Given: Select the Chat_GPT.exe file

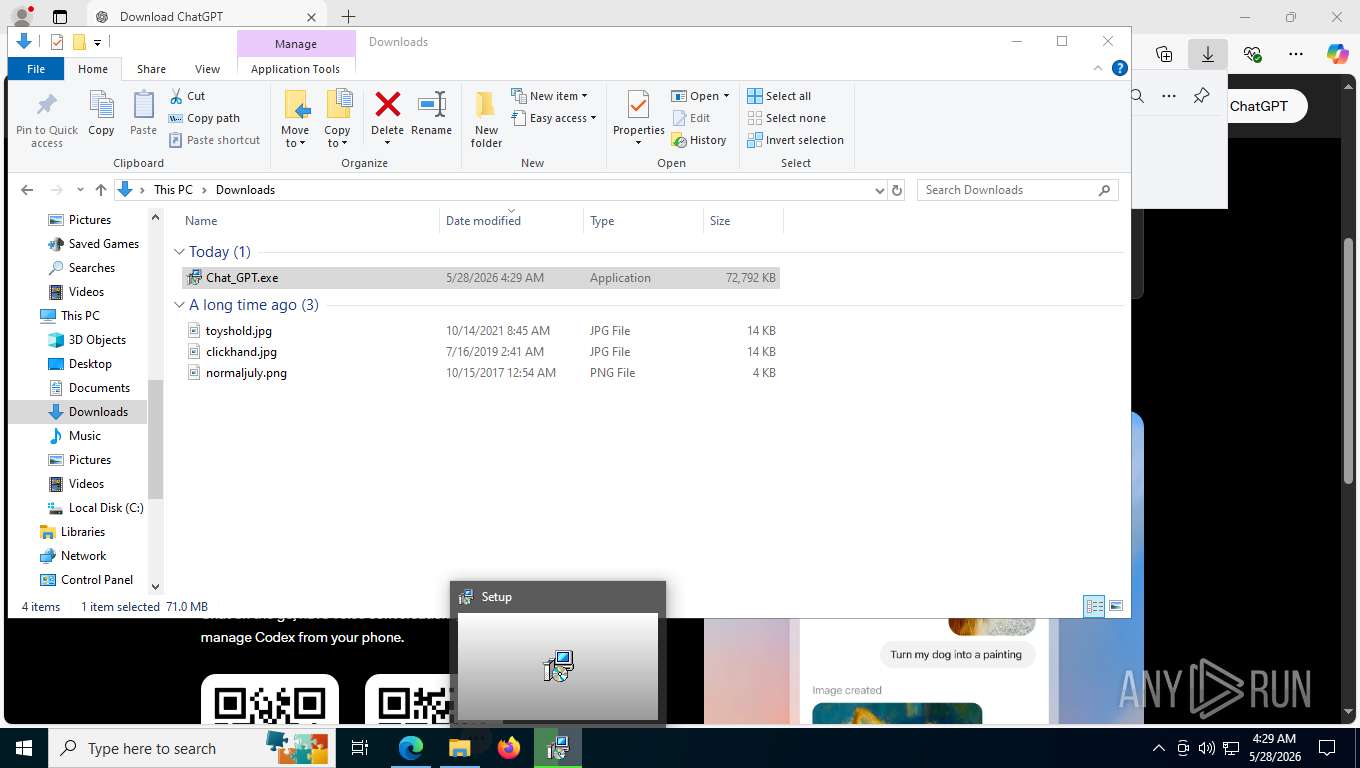Looking at the screenshot, I should click(481, 278).
